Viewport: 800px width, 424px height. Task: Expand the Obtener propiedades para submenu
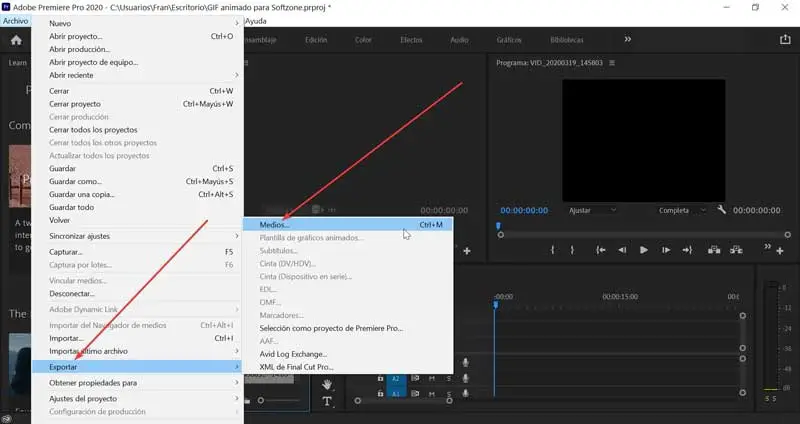click(138, 383)
